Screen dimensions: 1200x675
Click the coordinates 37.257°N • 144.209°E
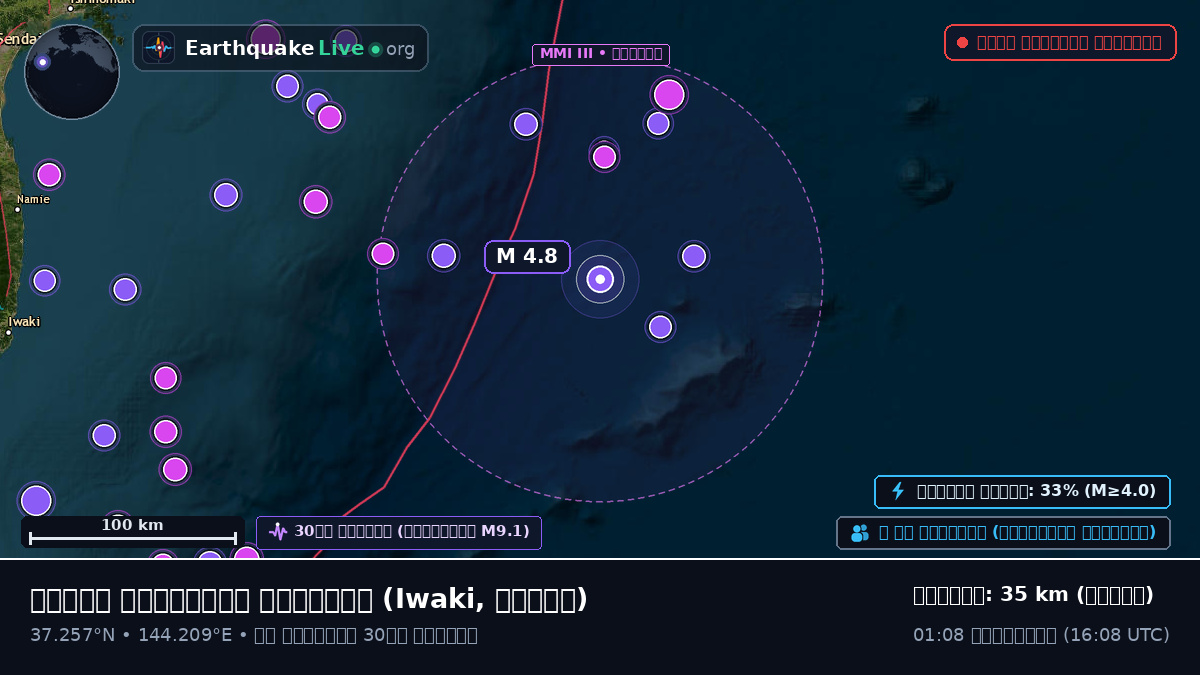click(x=131, y=635)
